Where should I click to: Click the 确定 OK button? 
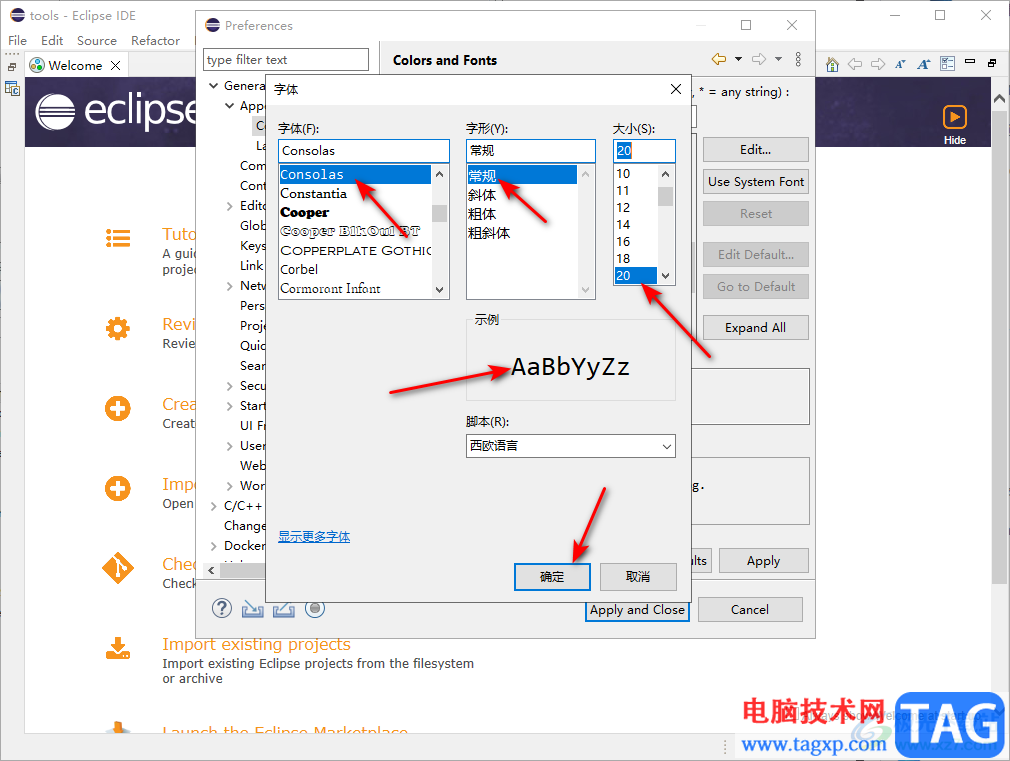552,577
